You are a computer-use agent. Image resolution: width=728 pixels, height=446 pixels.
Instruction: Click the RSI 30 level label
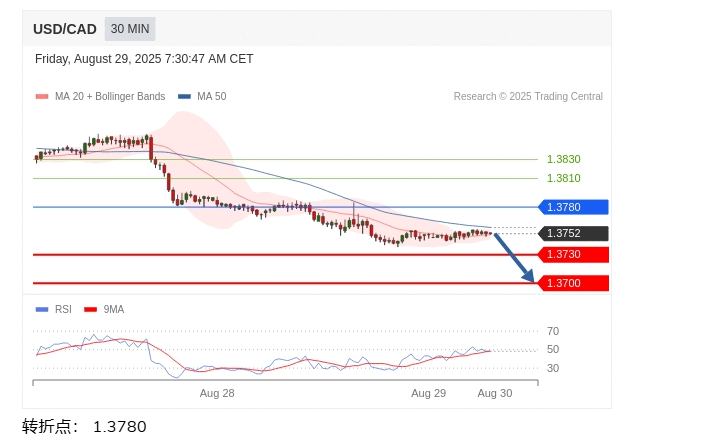tap(553, 368)
